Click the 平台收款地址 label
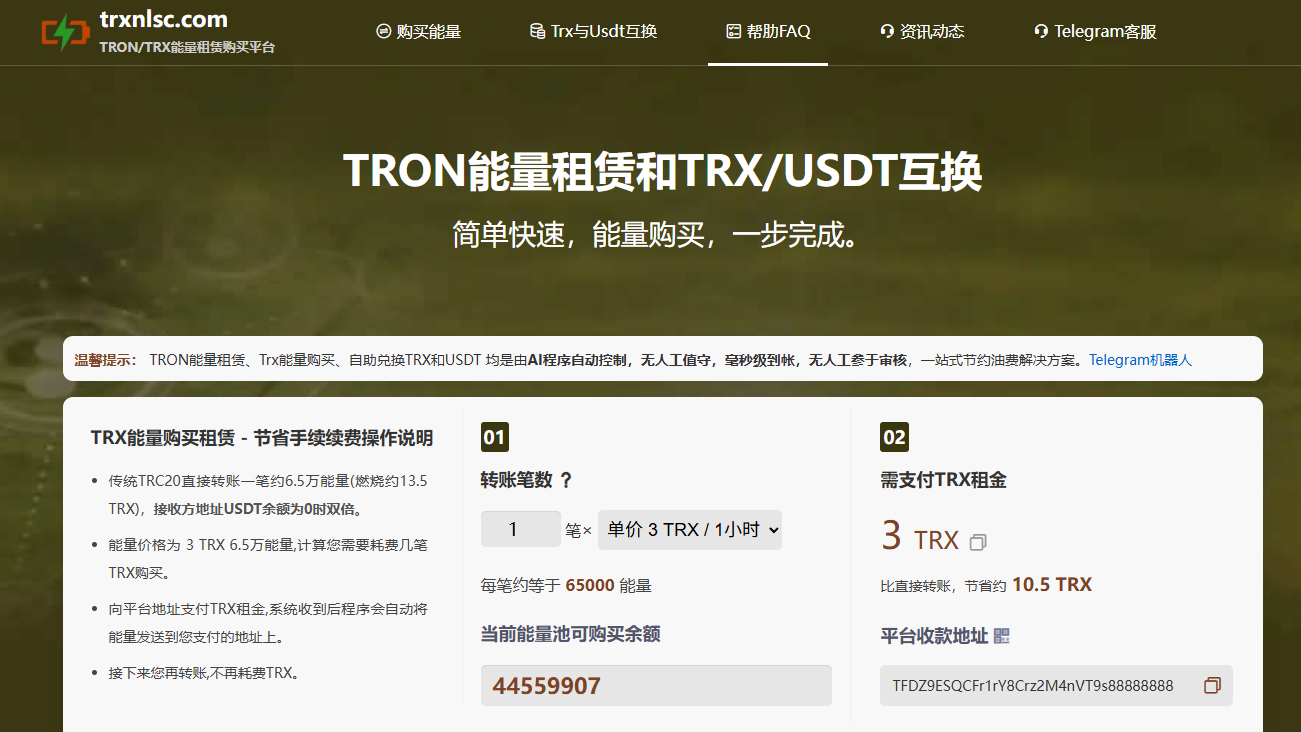Image resolution: width=1301 pixels, height=732 pixels. [x=934, y=636]
